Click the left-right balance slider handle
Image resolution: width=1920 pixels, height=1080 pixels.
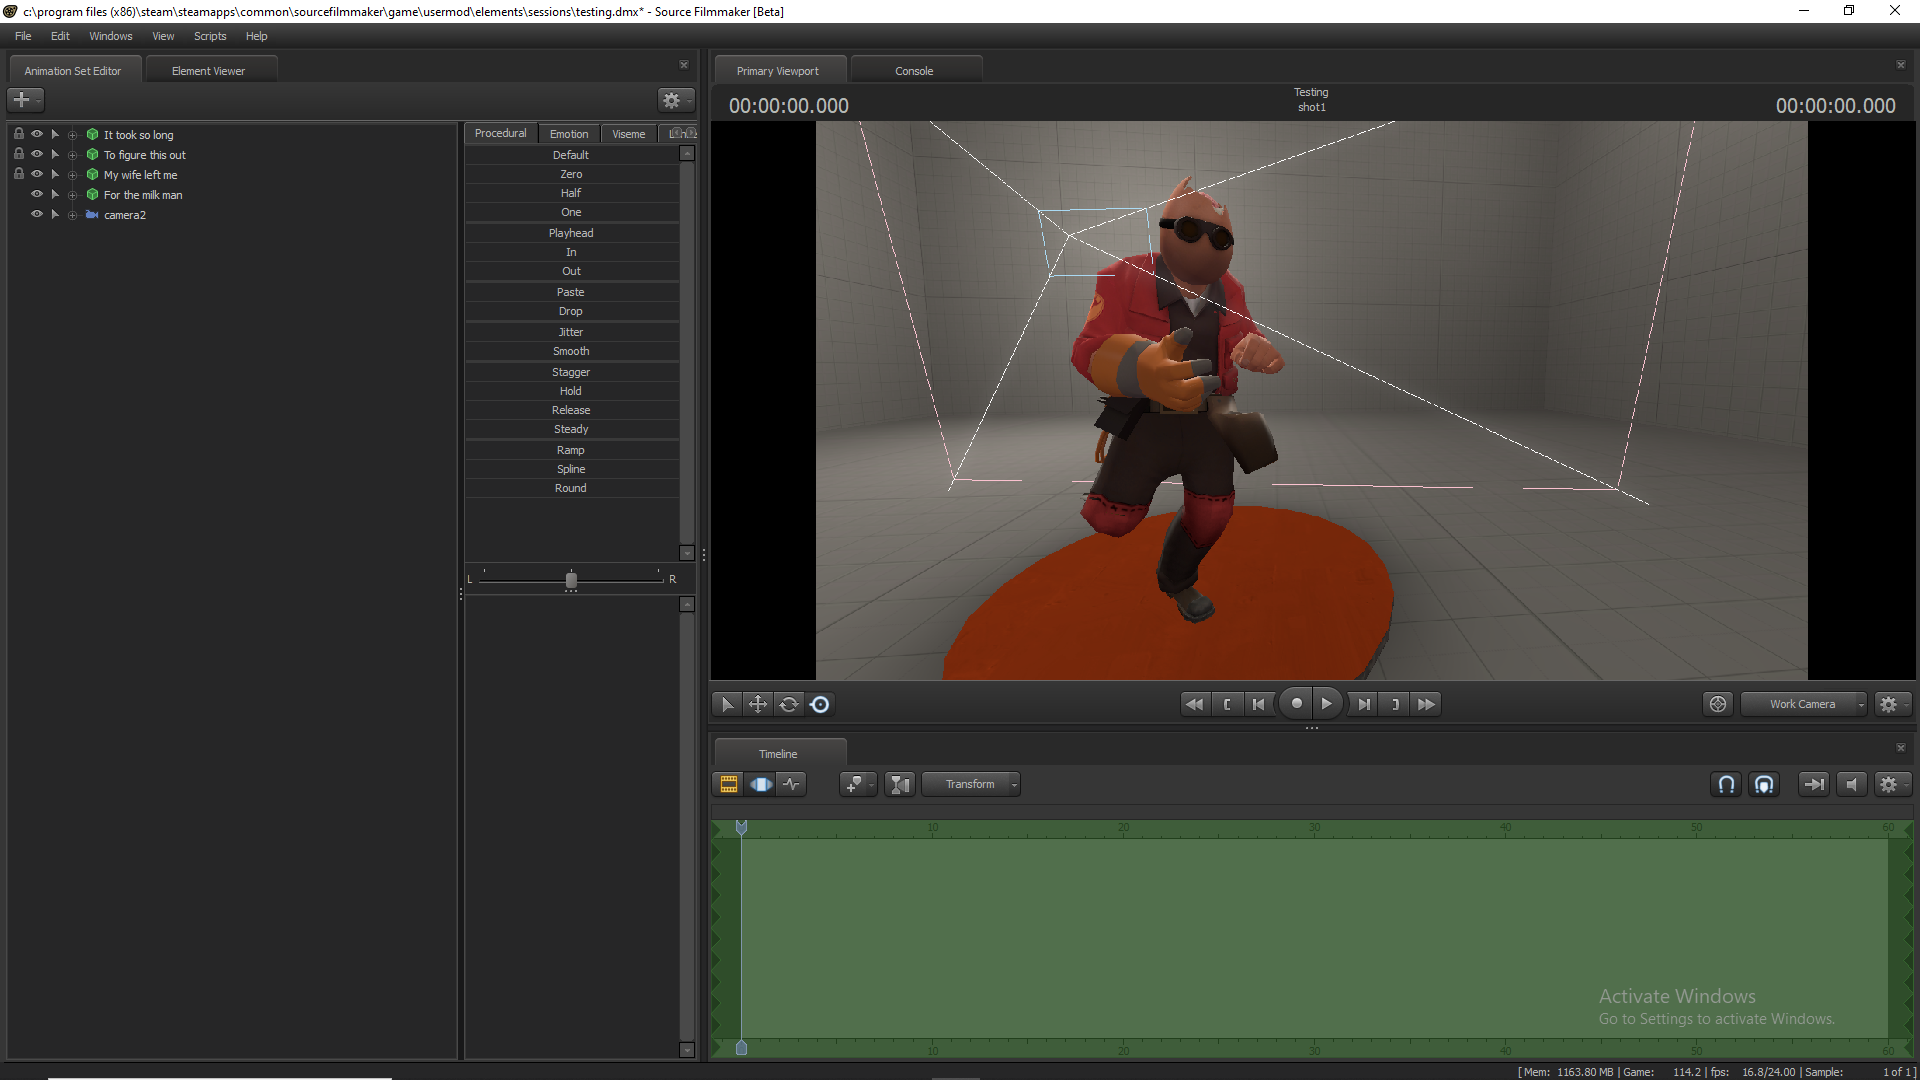(x=571, y=580)
